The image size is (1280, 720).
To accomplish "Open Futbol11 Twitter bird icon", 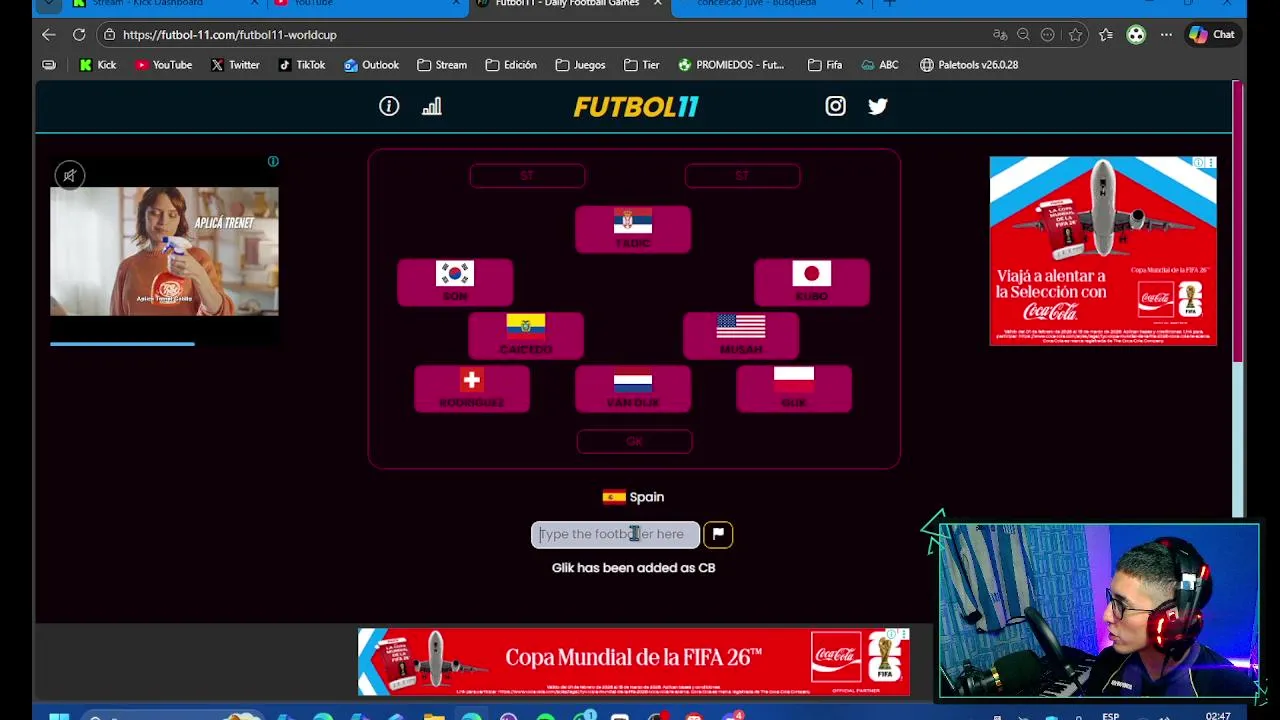I will [877, 106].
